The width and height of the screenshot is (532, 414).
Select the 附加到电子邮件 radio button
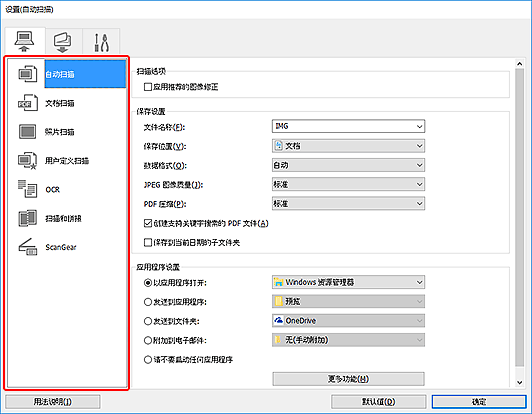point(148,340)
